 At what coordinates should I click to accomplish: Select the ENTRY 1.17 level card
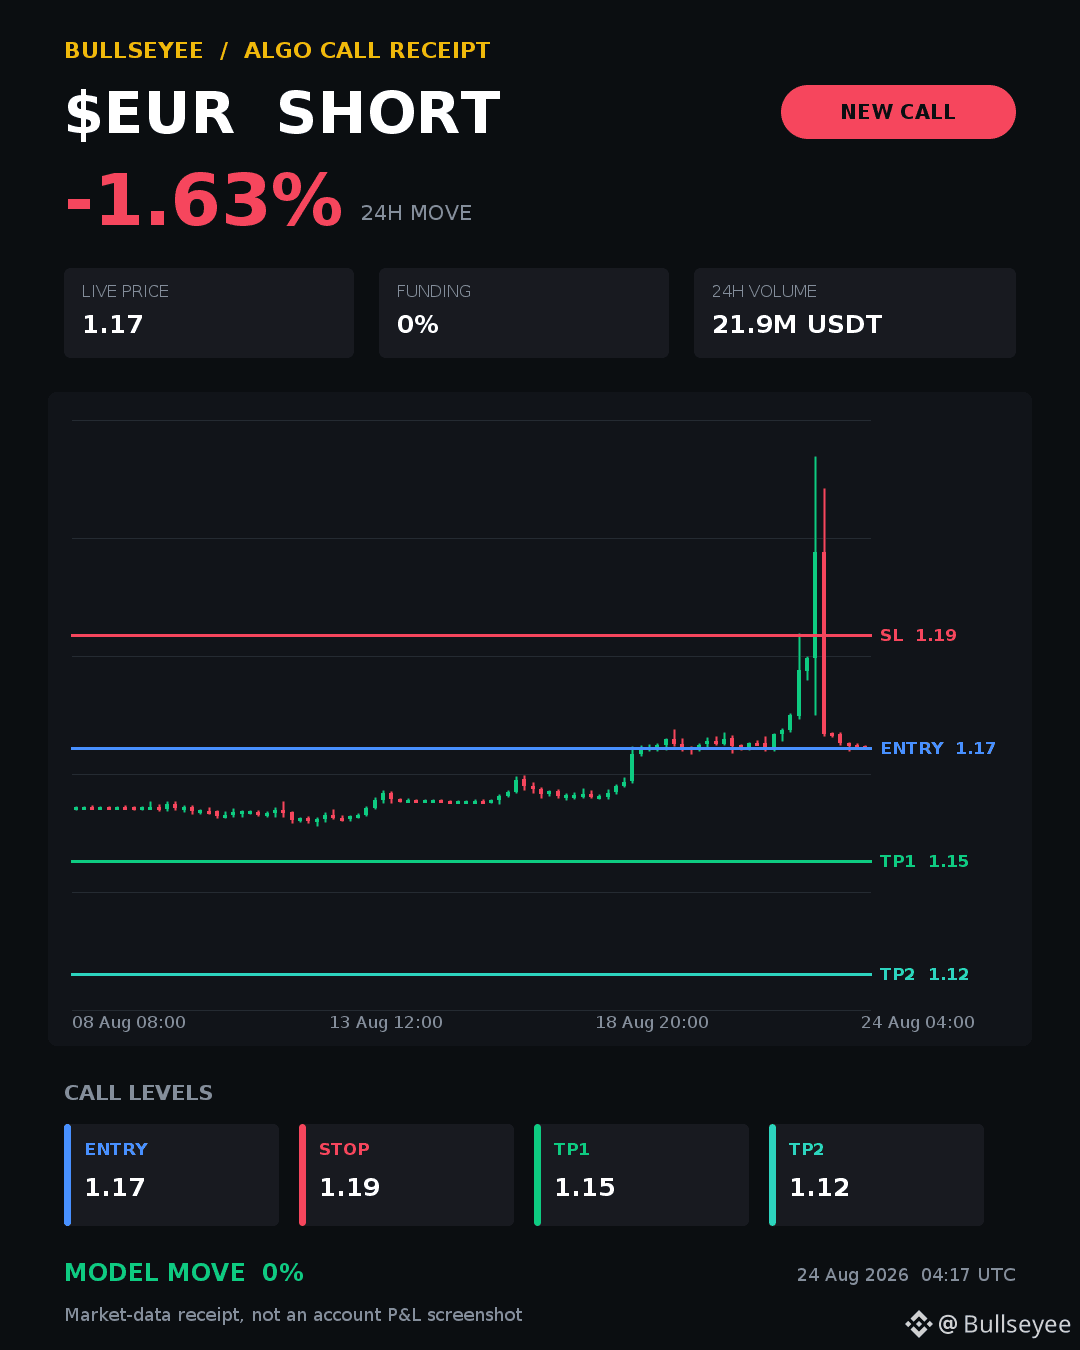pyautogui.click(x=171, y=1175)
